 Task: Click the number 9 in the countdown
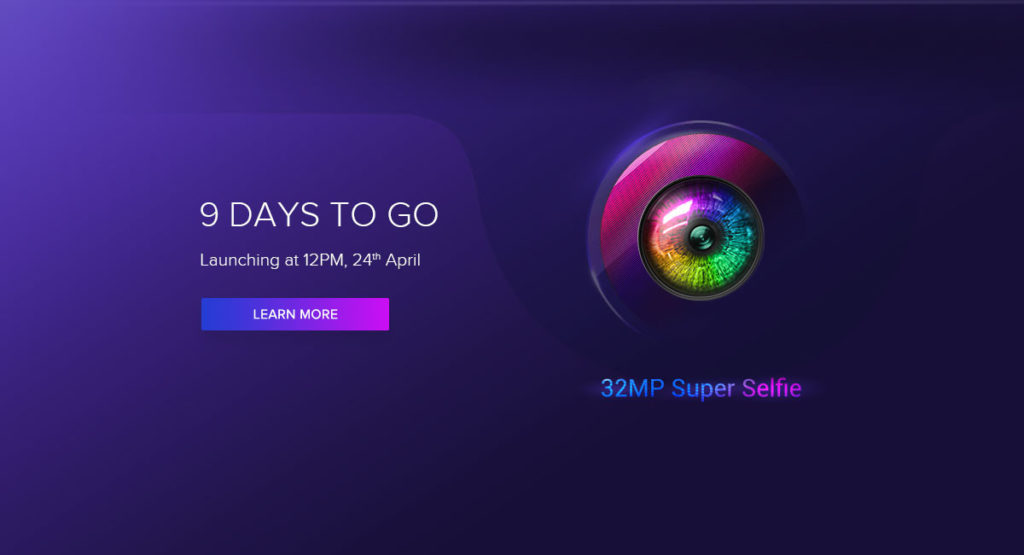(x=209, y=214)
